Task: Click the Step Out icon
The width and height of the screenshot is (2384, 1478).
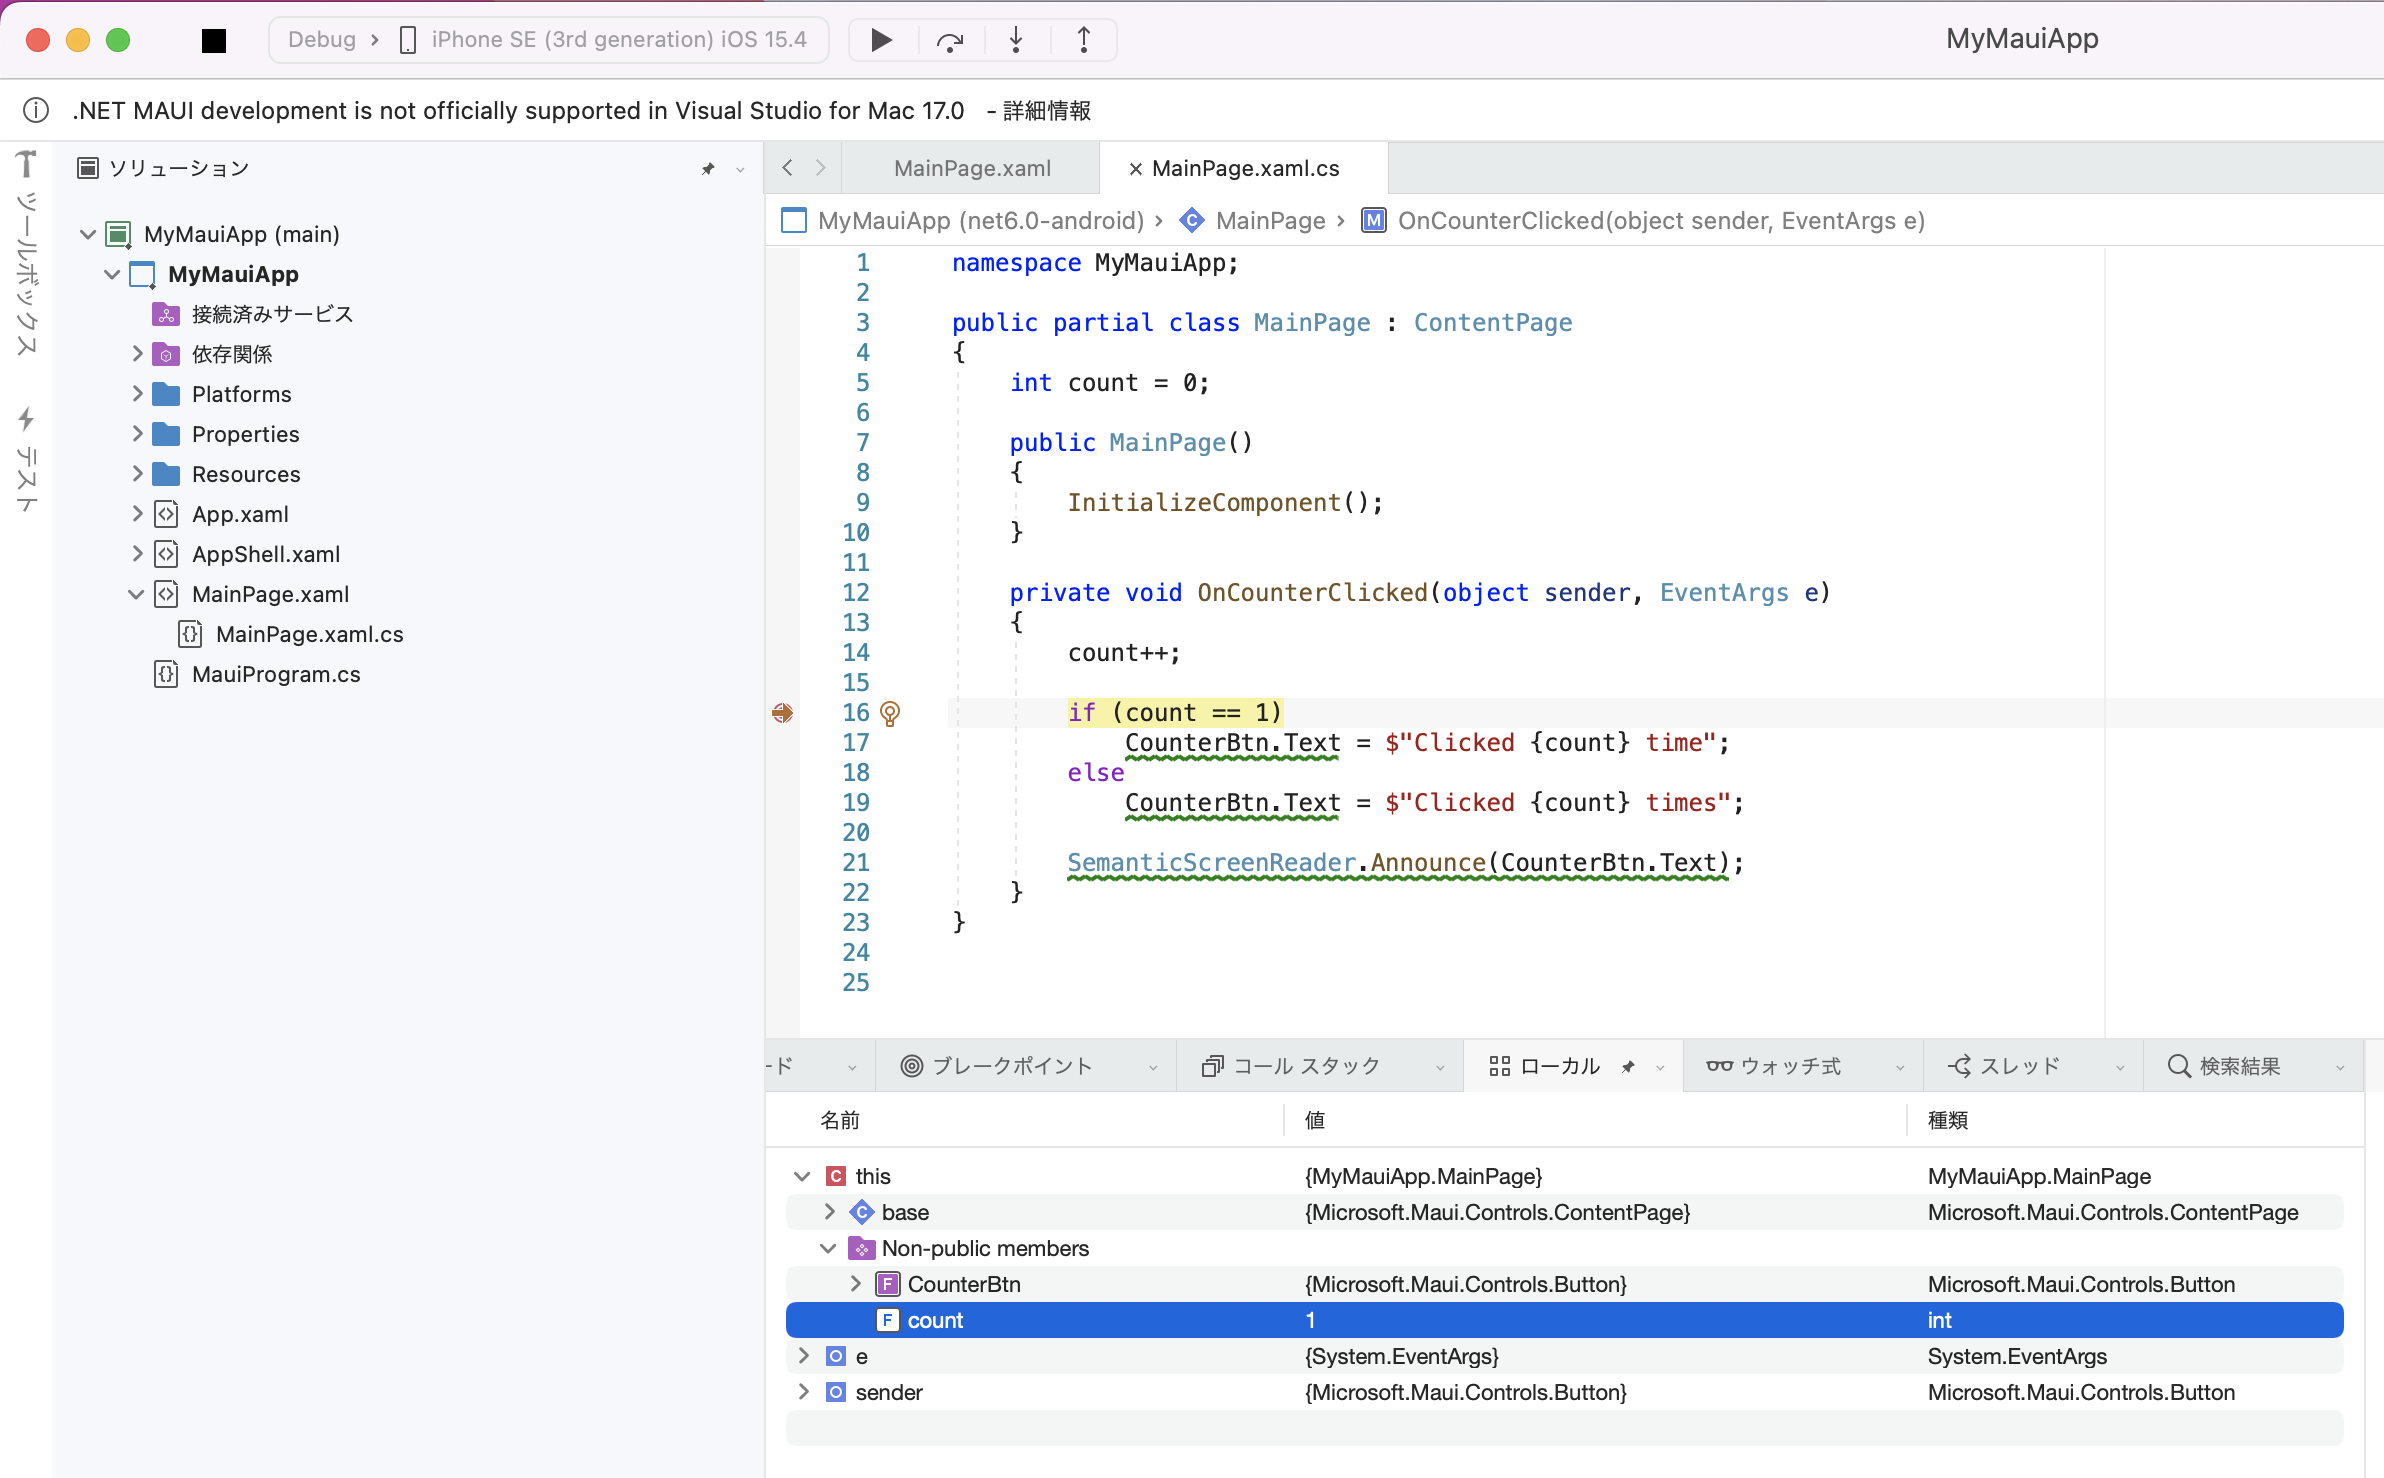Action: coord(1084,40)
